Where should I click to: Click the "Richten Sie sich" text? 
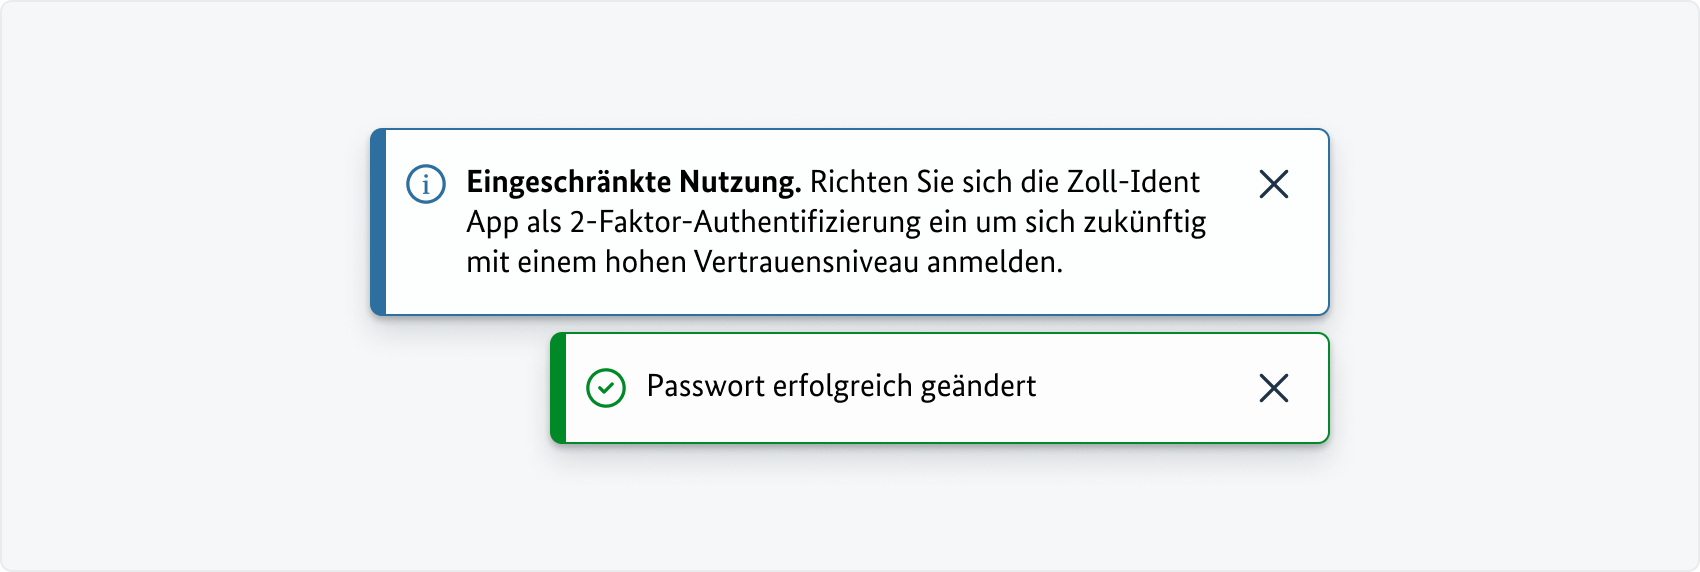point(910,182)
